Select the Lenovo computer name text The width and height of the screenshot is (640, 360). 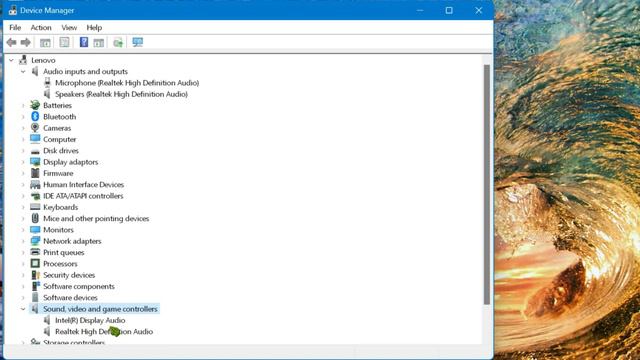[x=43, y=60]
